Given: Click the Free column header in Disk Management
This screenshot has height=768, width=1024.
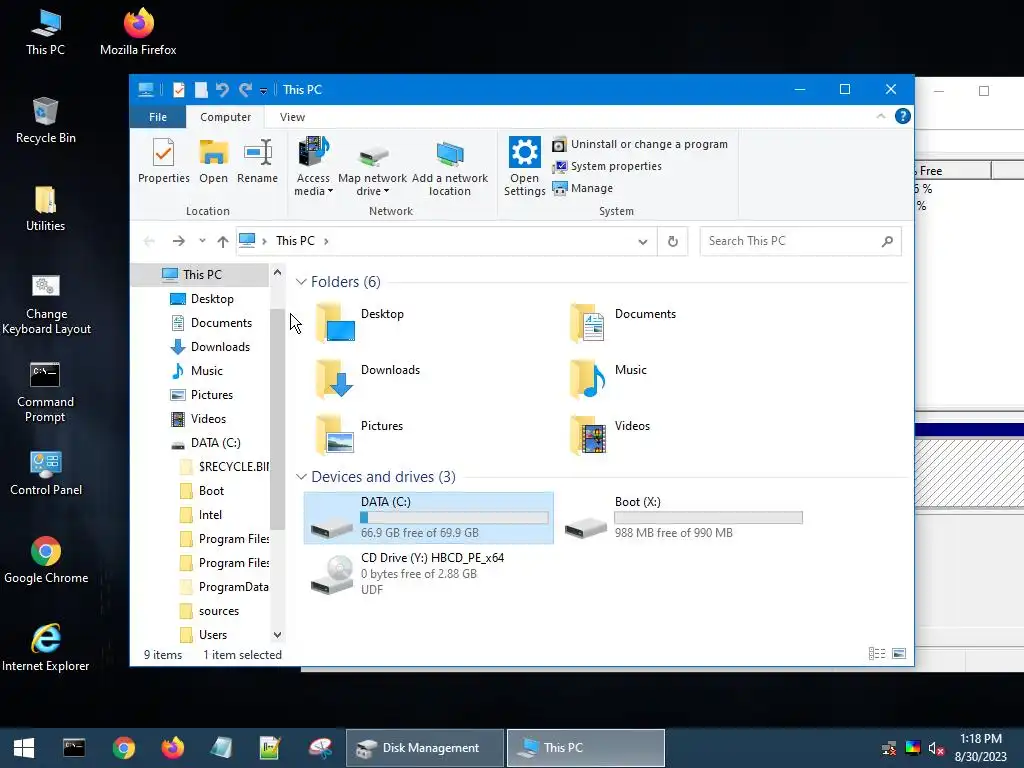Looking at the screenshot, I should click(953, 170).
